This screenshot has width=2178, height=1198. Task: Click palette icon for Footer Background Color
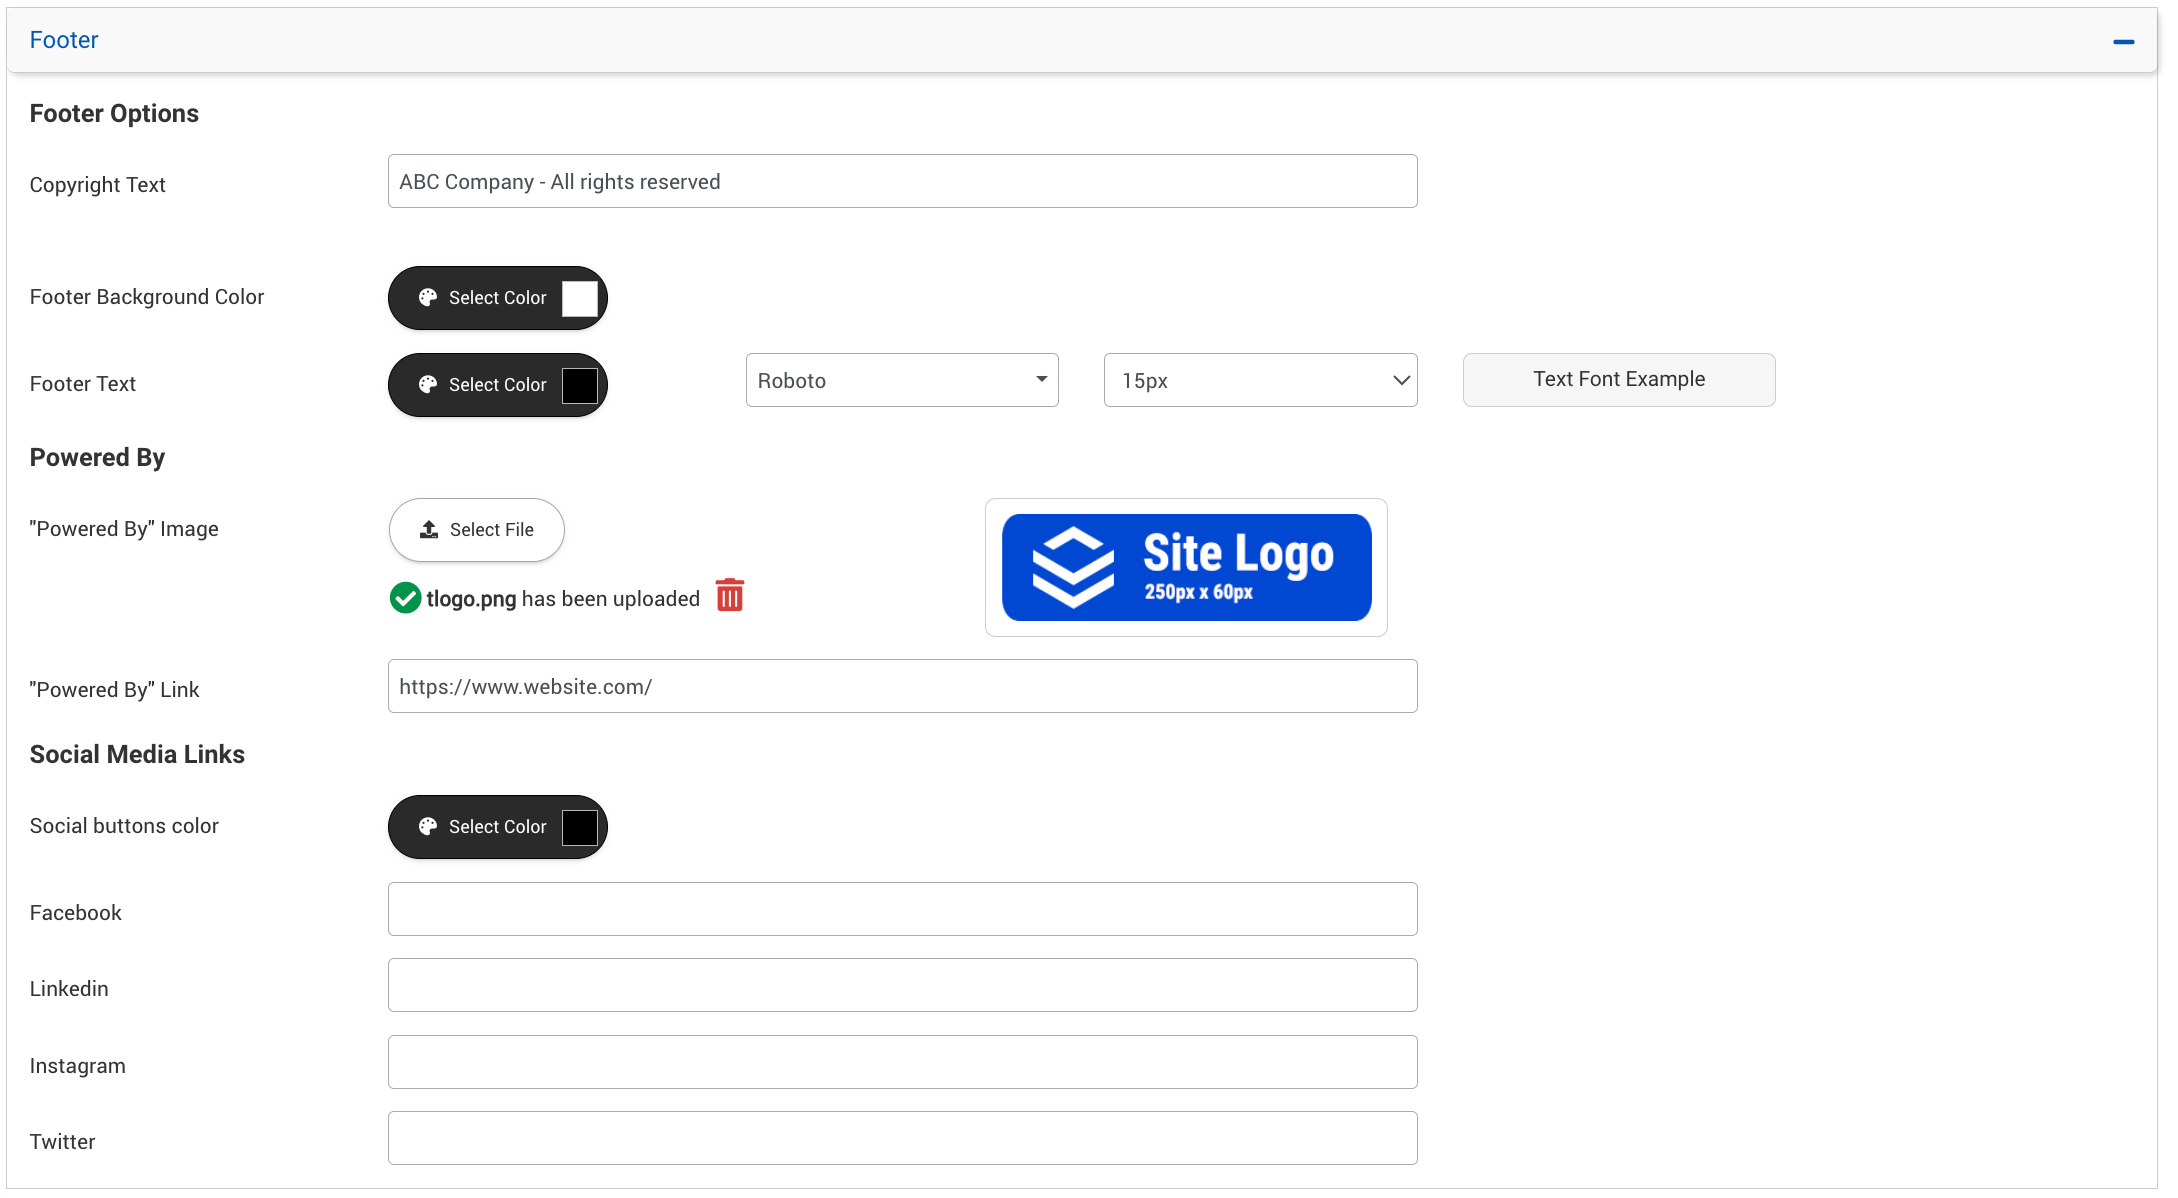pyautogui.click(x=428, y=298)
